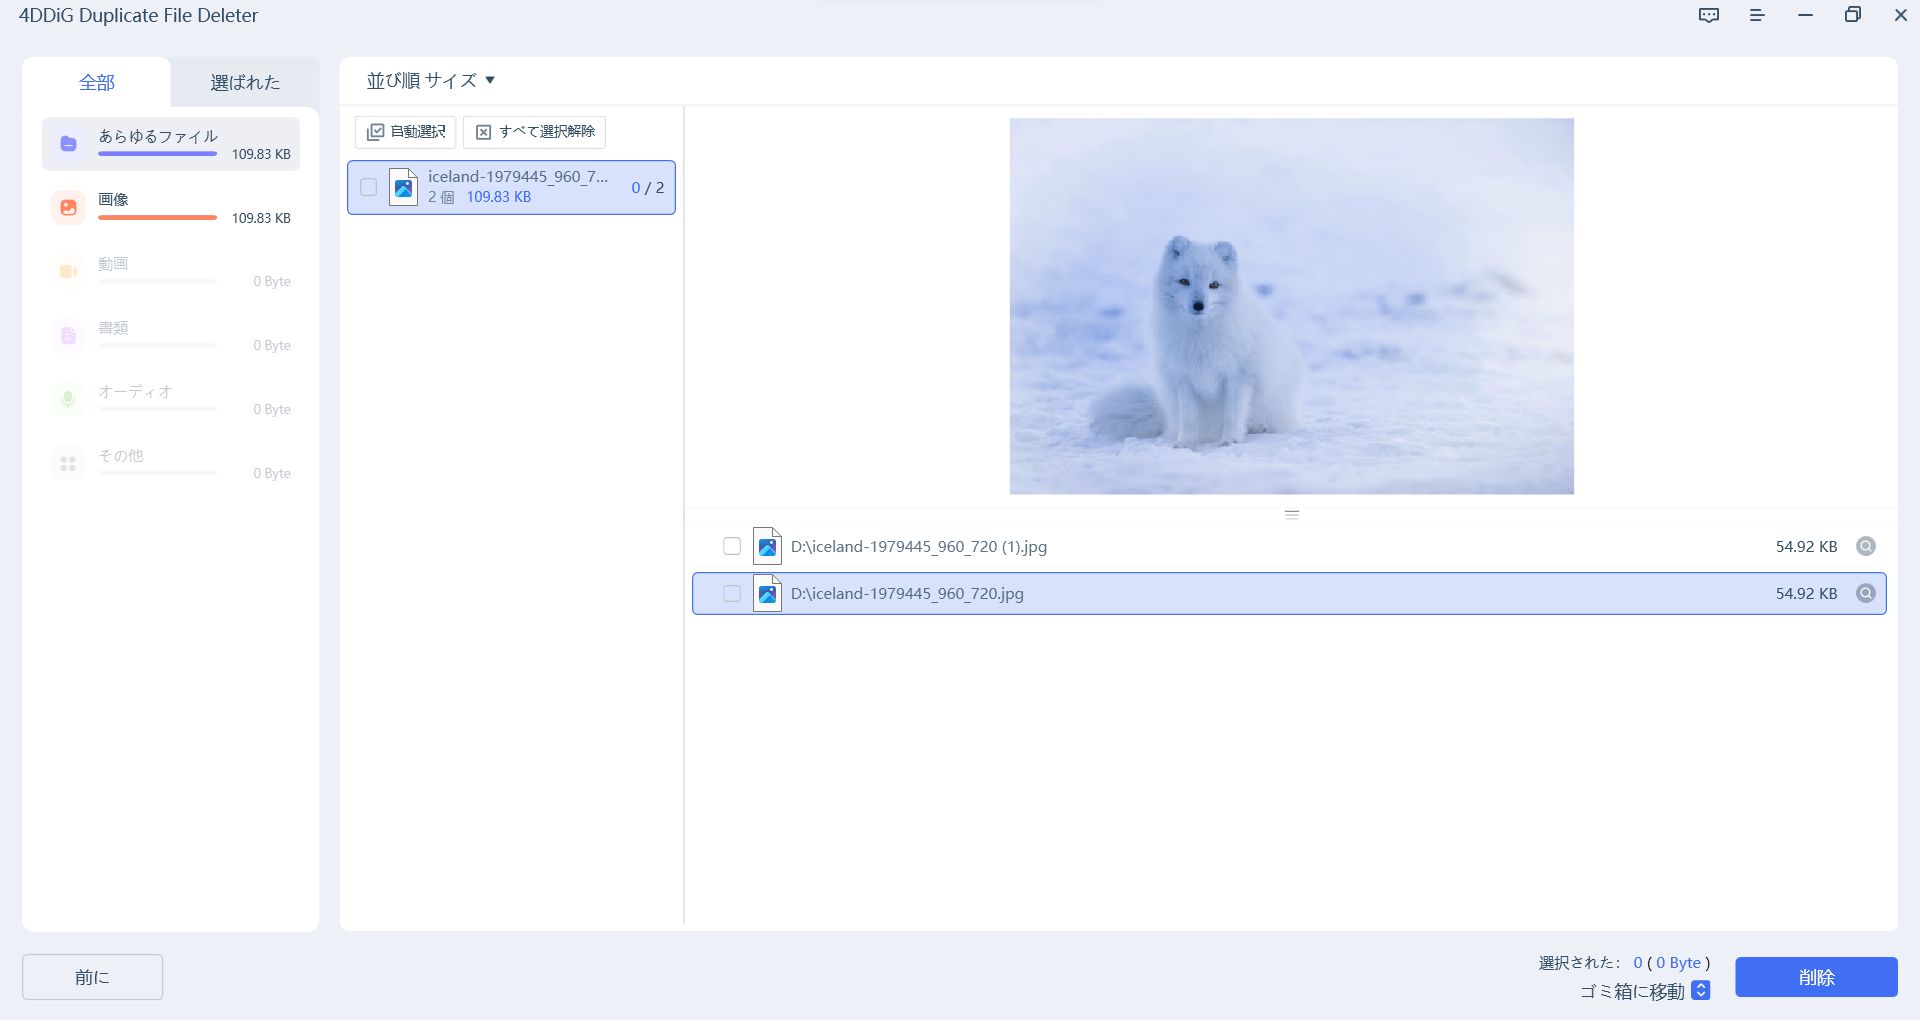
Task: Click magnifier icon for iceland-1979445_960_720.jpg row
Action: (1865, 593)
